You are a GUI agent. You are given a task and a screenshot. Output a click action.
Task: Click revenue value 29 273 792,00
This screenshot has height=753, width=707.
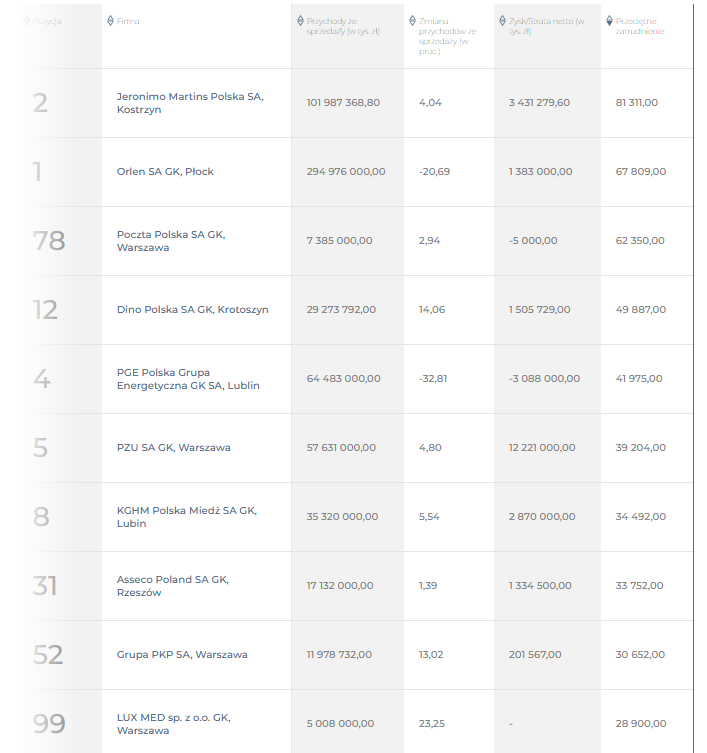pos(341,310)
